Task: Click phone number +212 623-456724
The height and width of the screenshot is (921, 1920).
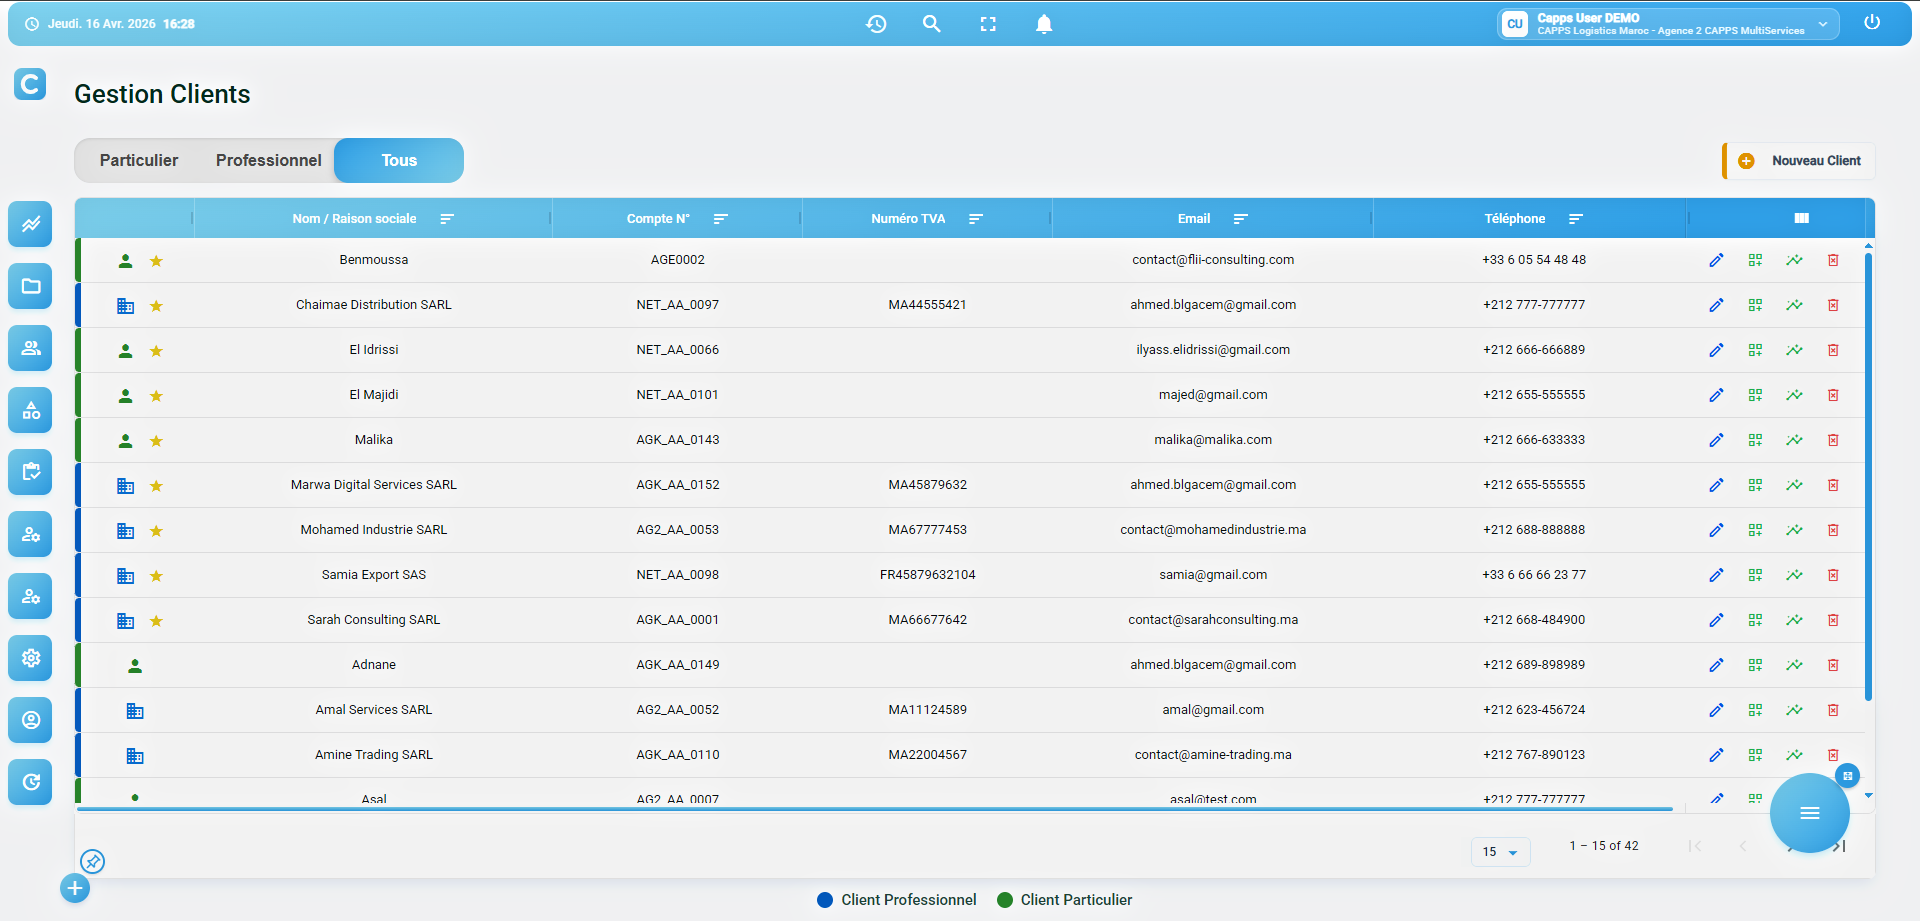Action: tap(1534, 710)
